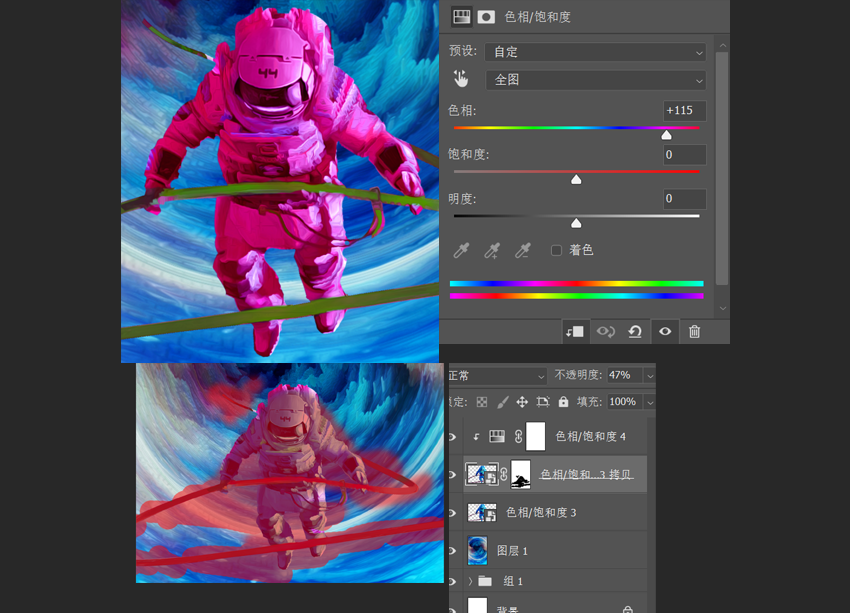
Task: Click the folder icon of 组 1
Action: tap(485, 581)
